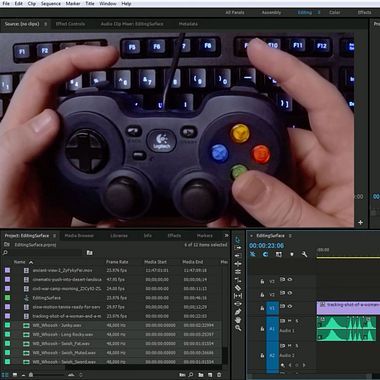
Task: Open the Source panel menu
Action: [x=45, y=24]
